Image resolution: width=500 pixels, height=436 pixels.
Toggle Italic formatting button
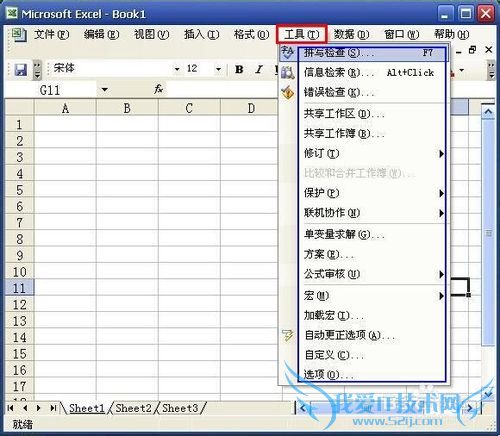click(259, 69)
